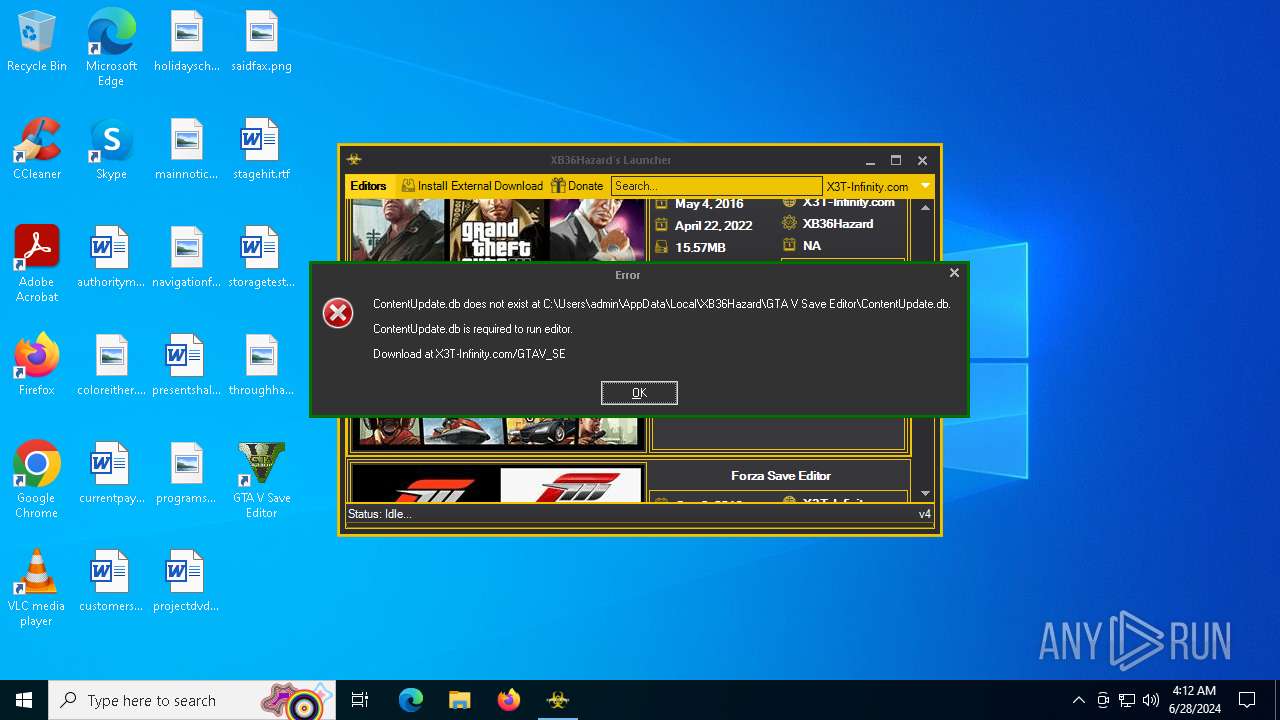This screenshot has width=1280, height=720.
Task: Open the Windows Start menu
Action: (24, 700)
